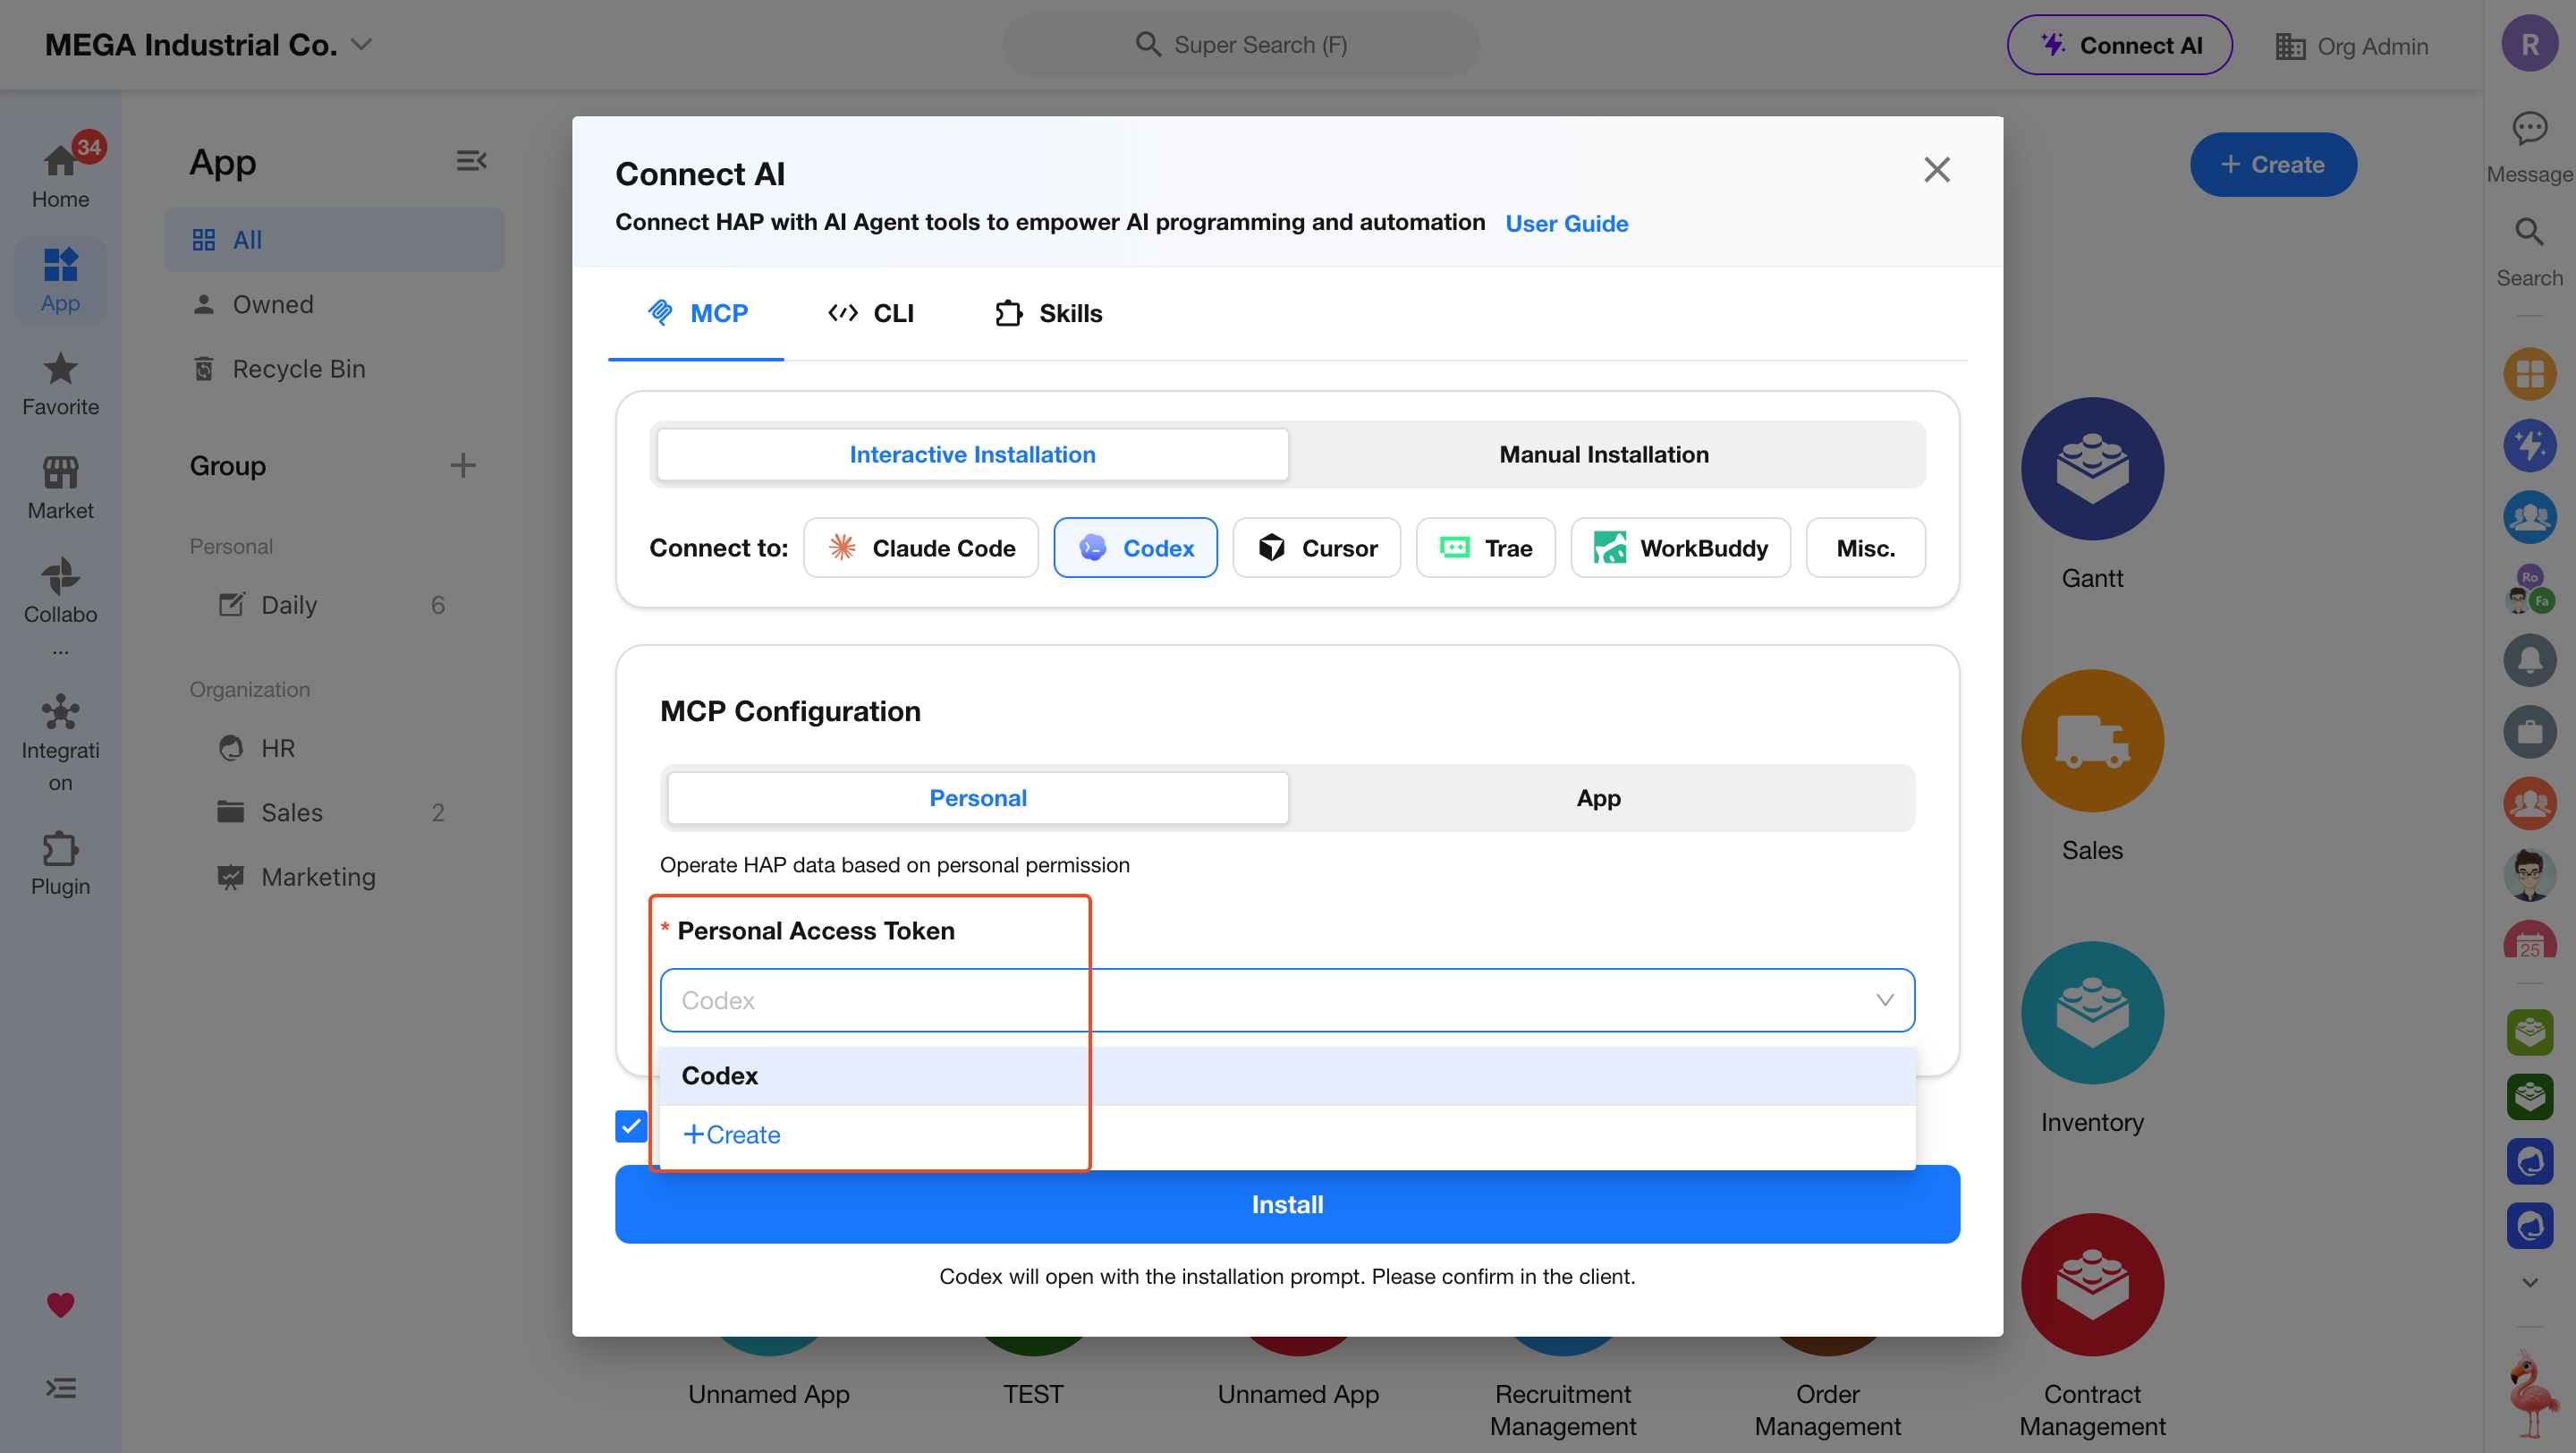The width and height of the screenshot is (2576, 1453).
Task: Show All apps in navigation
Action: [334, 240]
